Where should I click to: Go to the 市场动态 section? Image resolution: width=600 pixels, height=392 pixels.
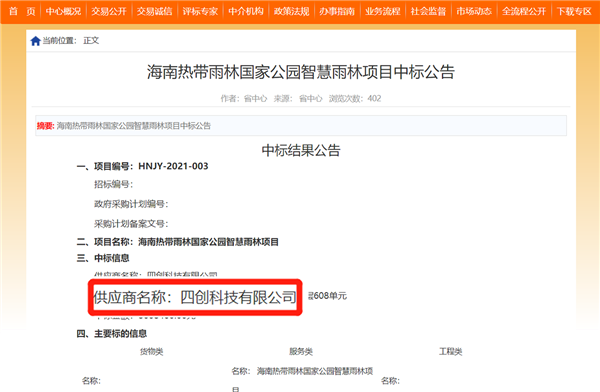(474, 11)
